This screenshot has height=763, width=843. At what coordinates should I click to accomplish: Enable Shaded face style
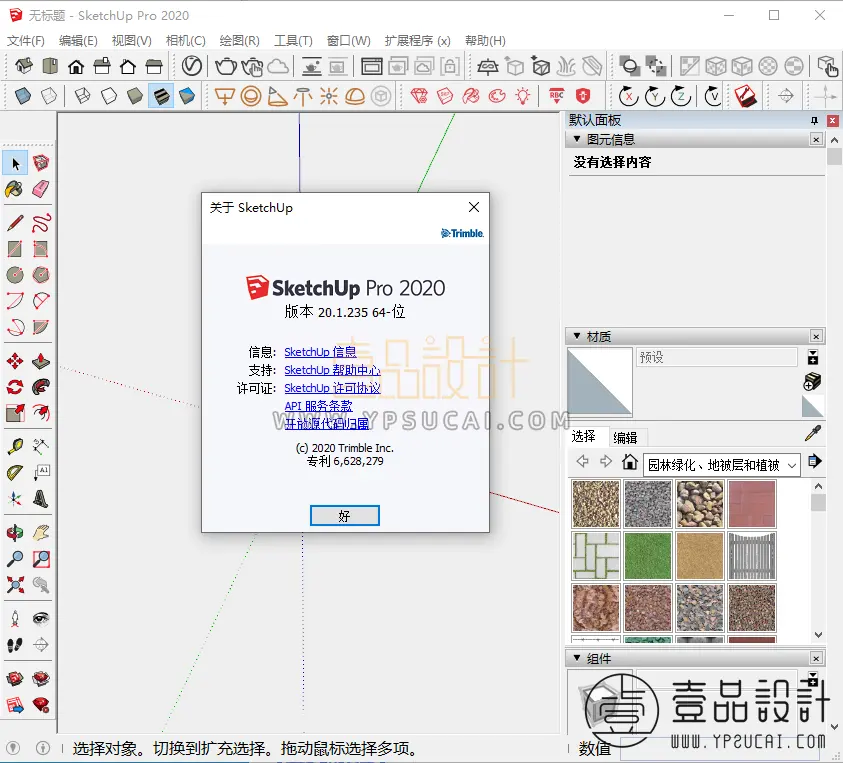(134, 96)
